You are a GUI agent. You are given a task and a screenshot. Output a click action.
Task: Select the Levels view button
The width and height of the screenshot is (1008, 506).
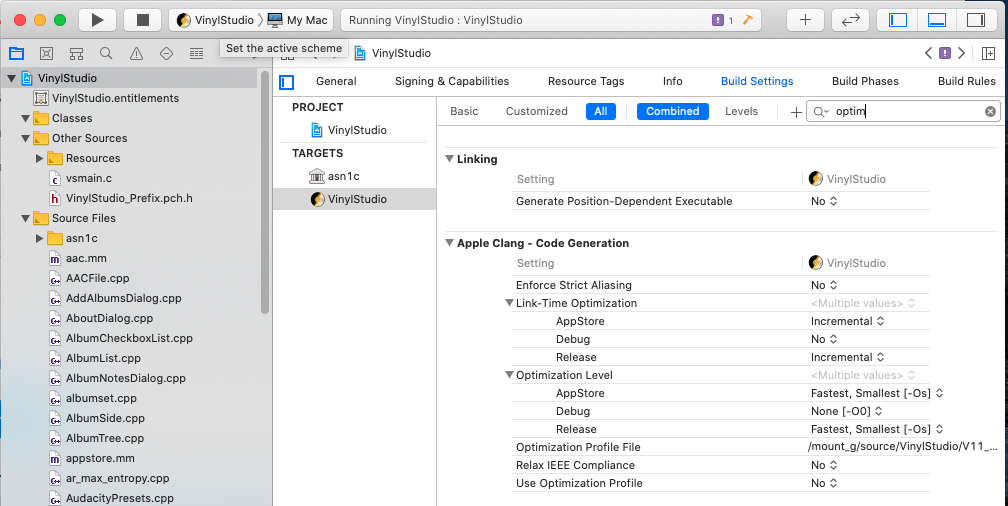point(741,111)
